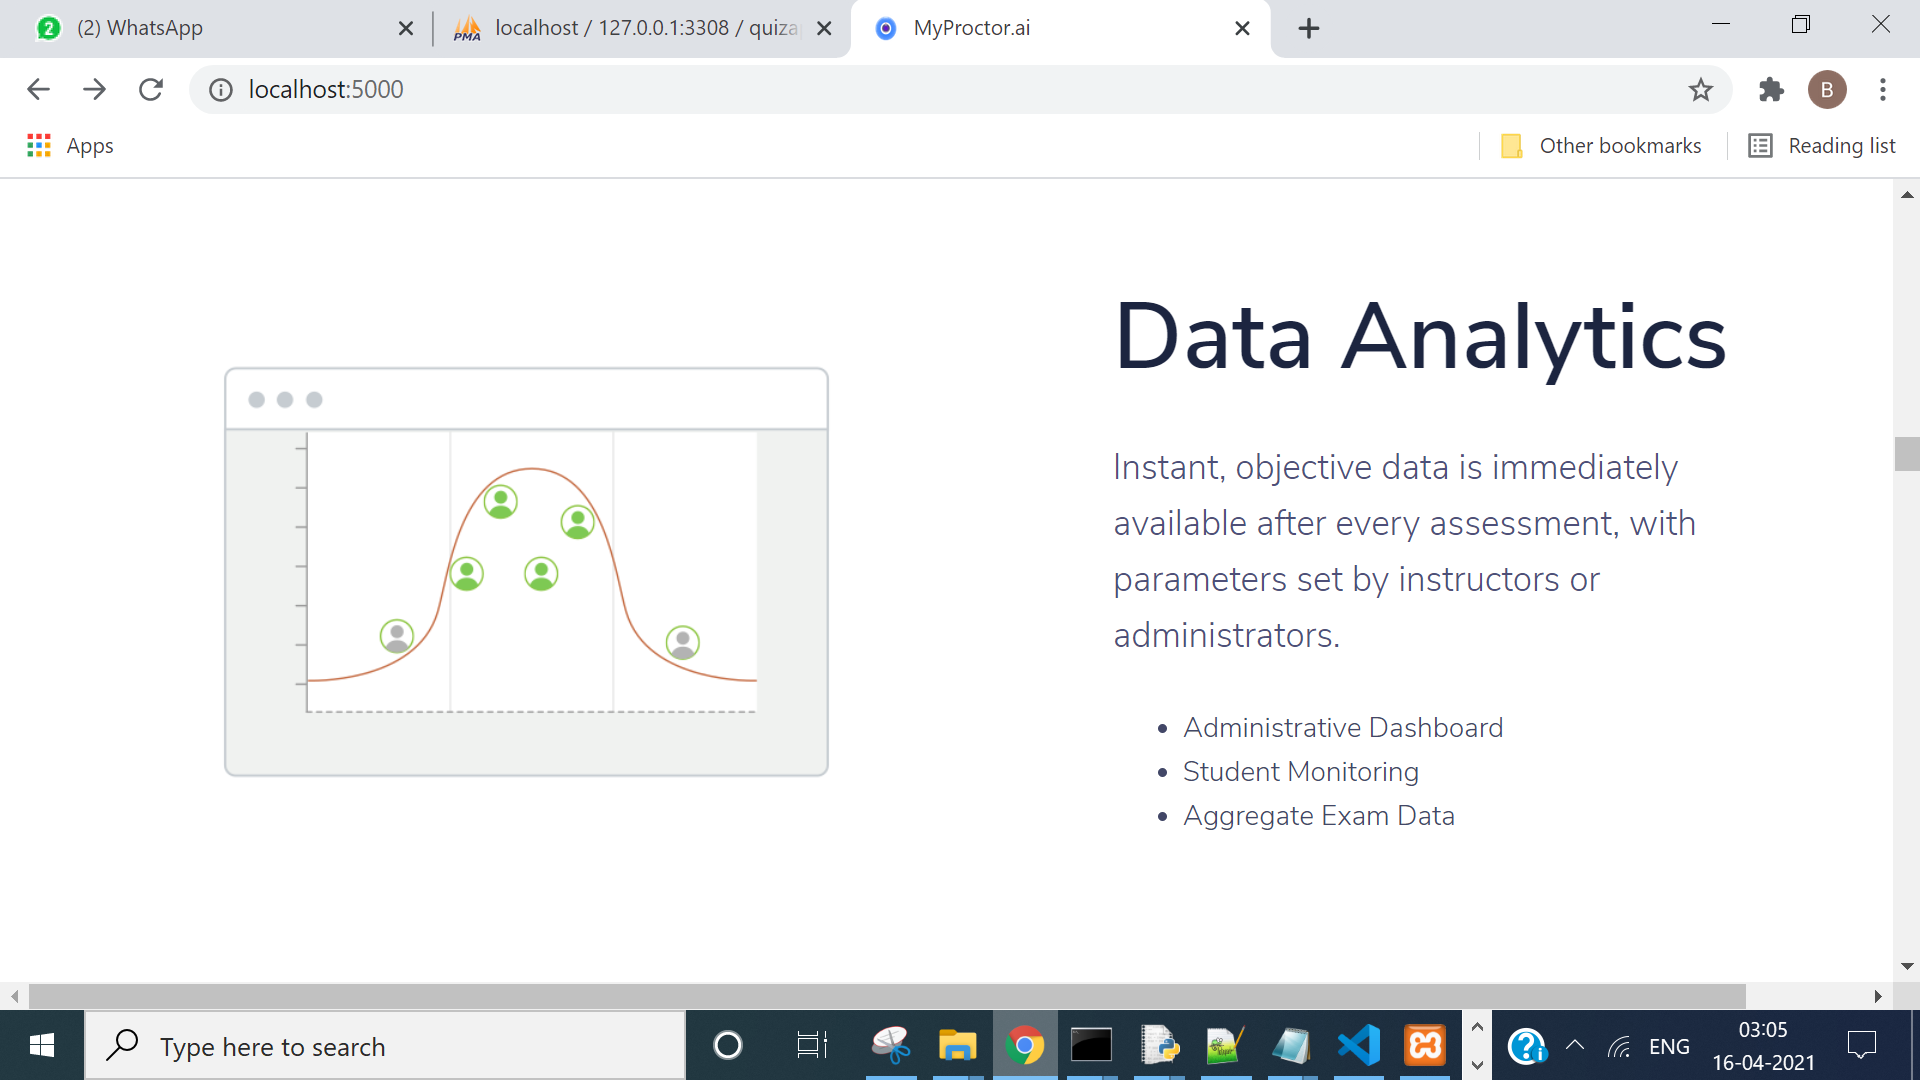Navigate back using the browser back button

coord(38,89)
